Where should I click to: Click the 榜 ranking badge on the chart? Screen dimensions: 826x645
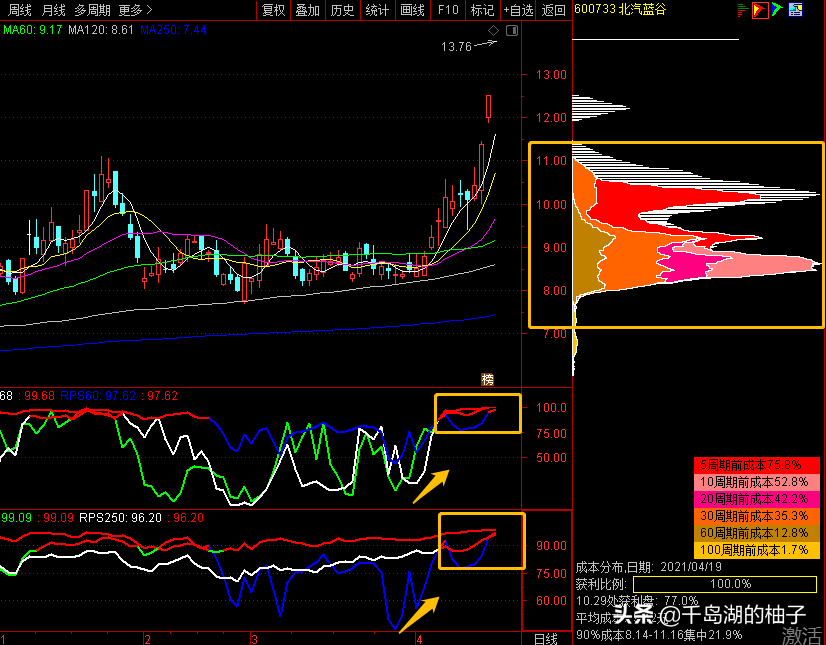click(x=487, y=379)
